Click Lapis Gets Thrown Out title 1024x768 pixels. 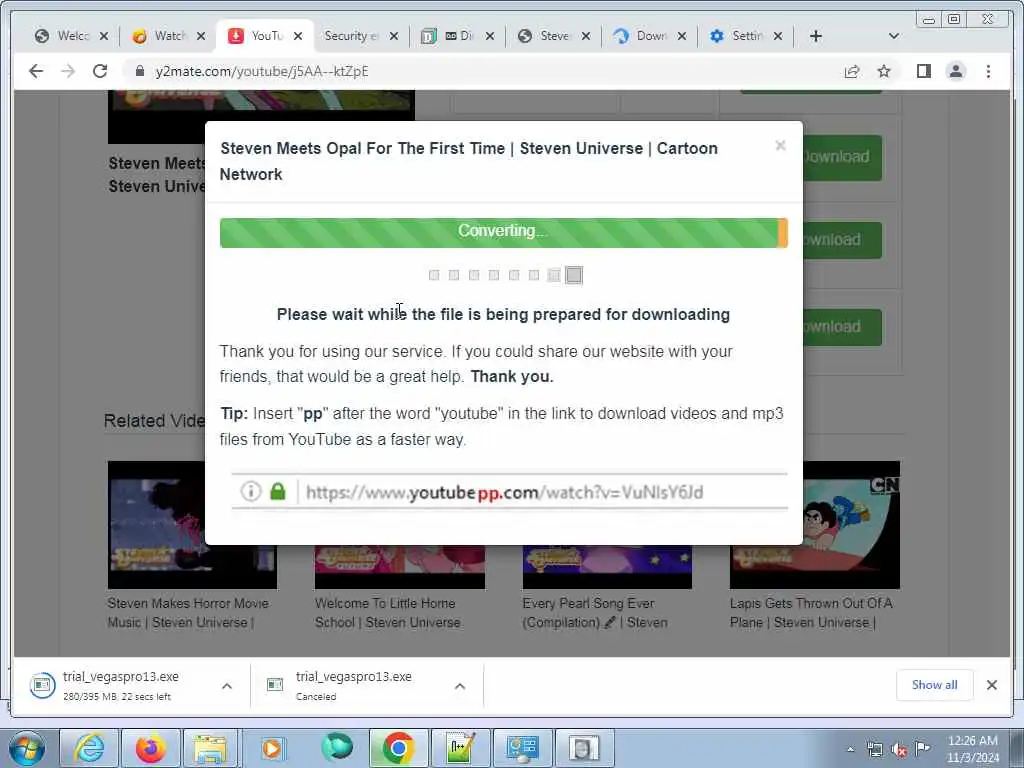click(x=811, y=613)
